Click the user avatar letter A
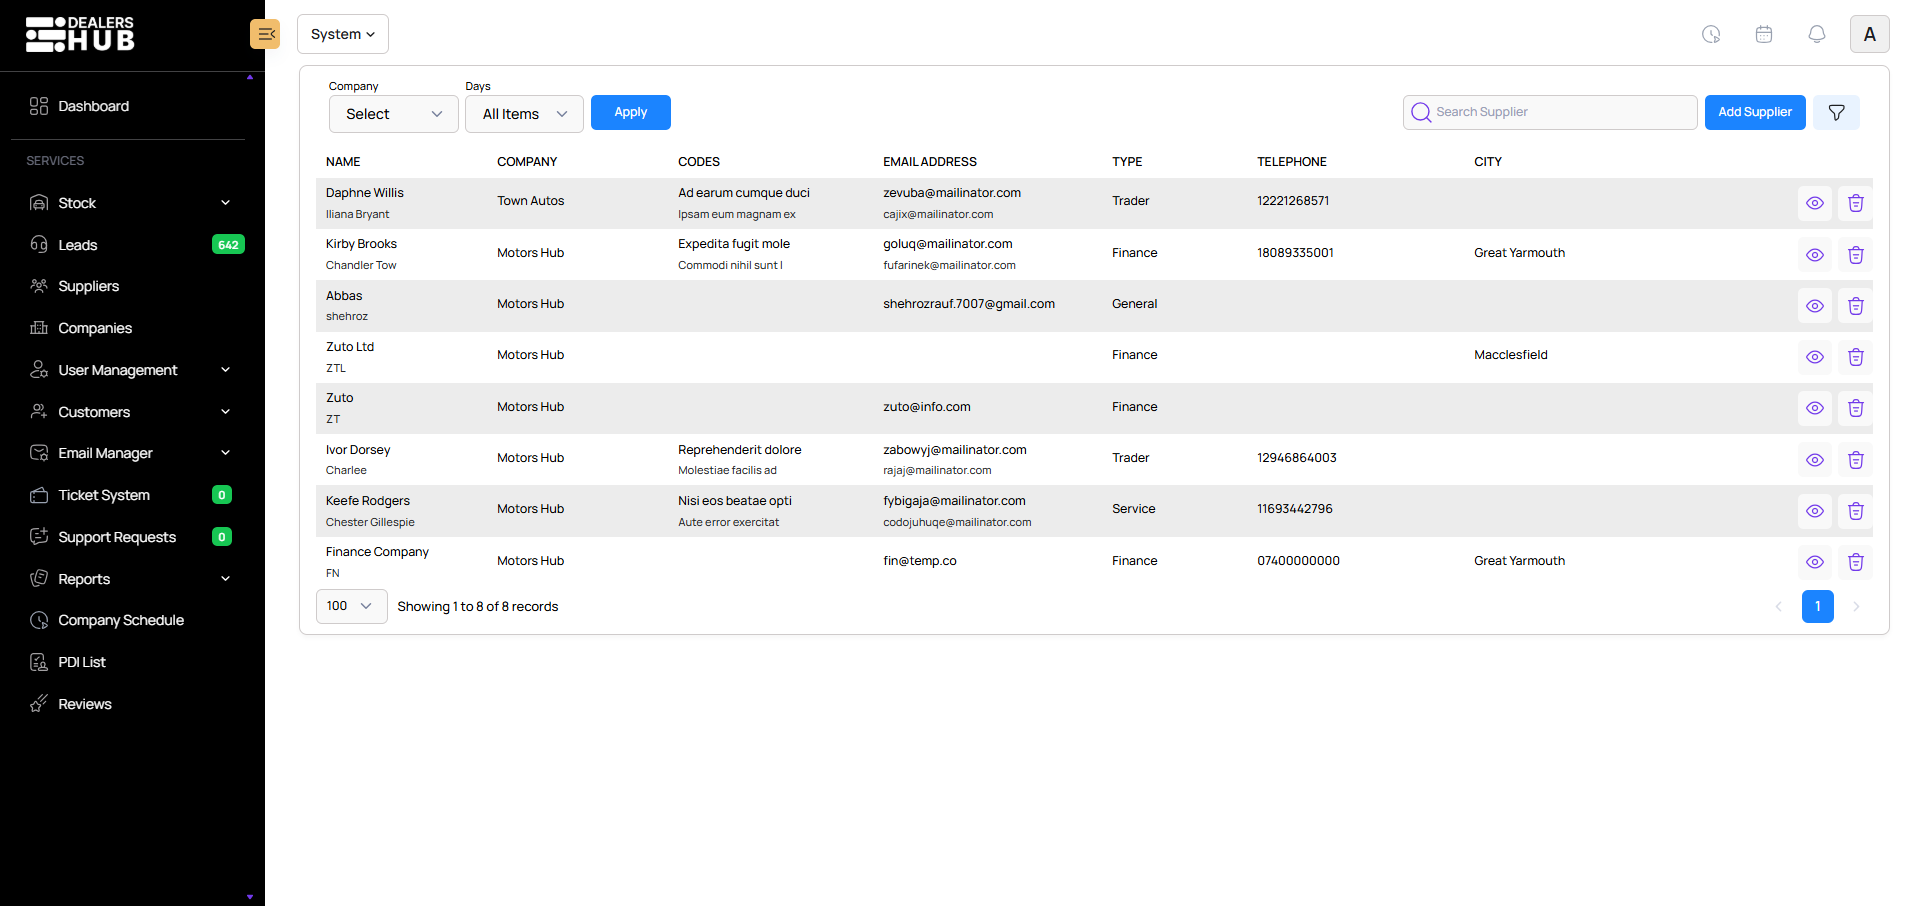1915x906 pixels. [x=1868, y=34]
